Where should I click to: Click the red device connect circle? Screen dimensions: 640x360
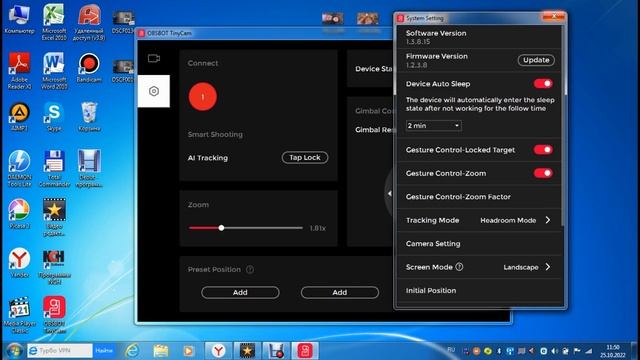(203, 97)
